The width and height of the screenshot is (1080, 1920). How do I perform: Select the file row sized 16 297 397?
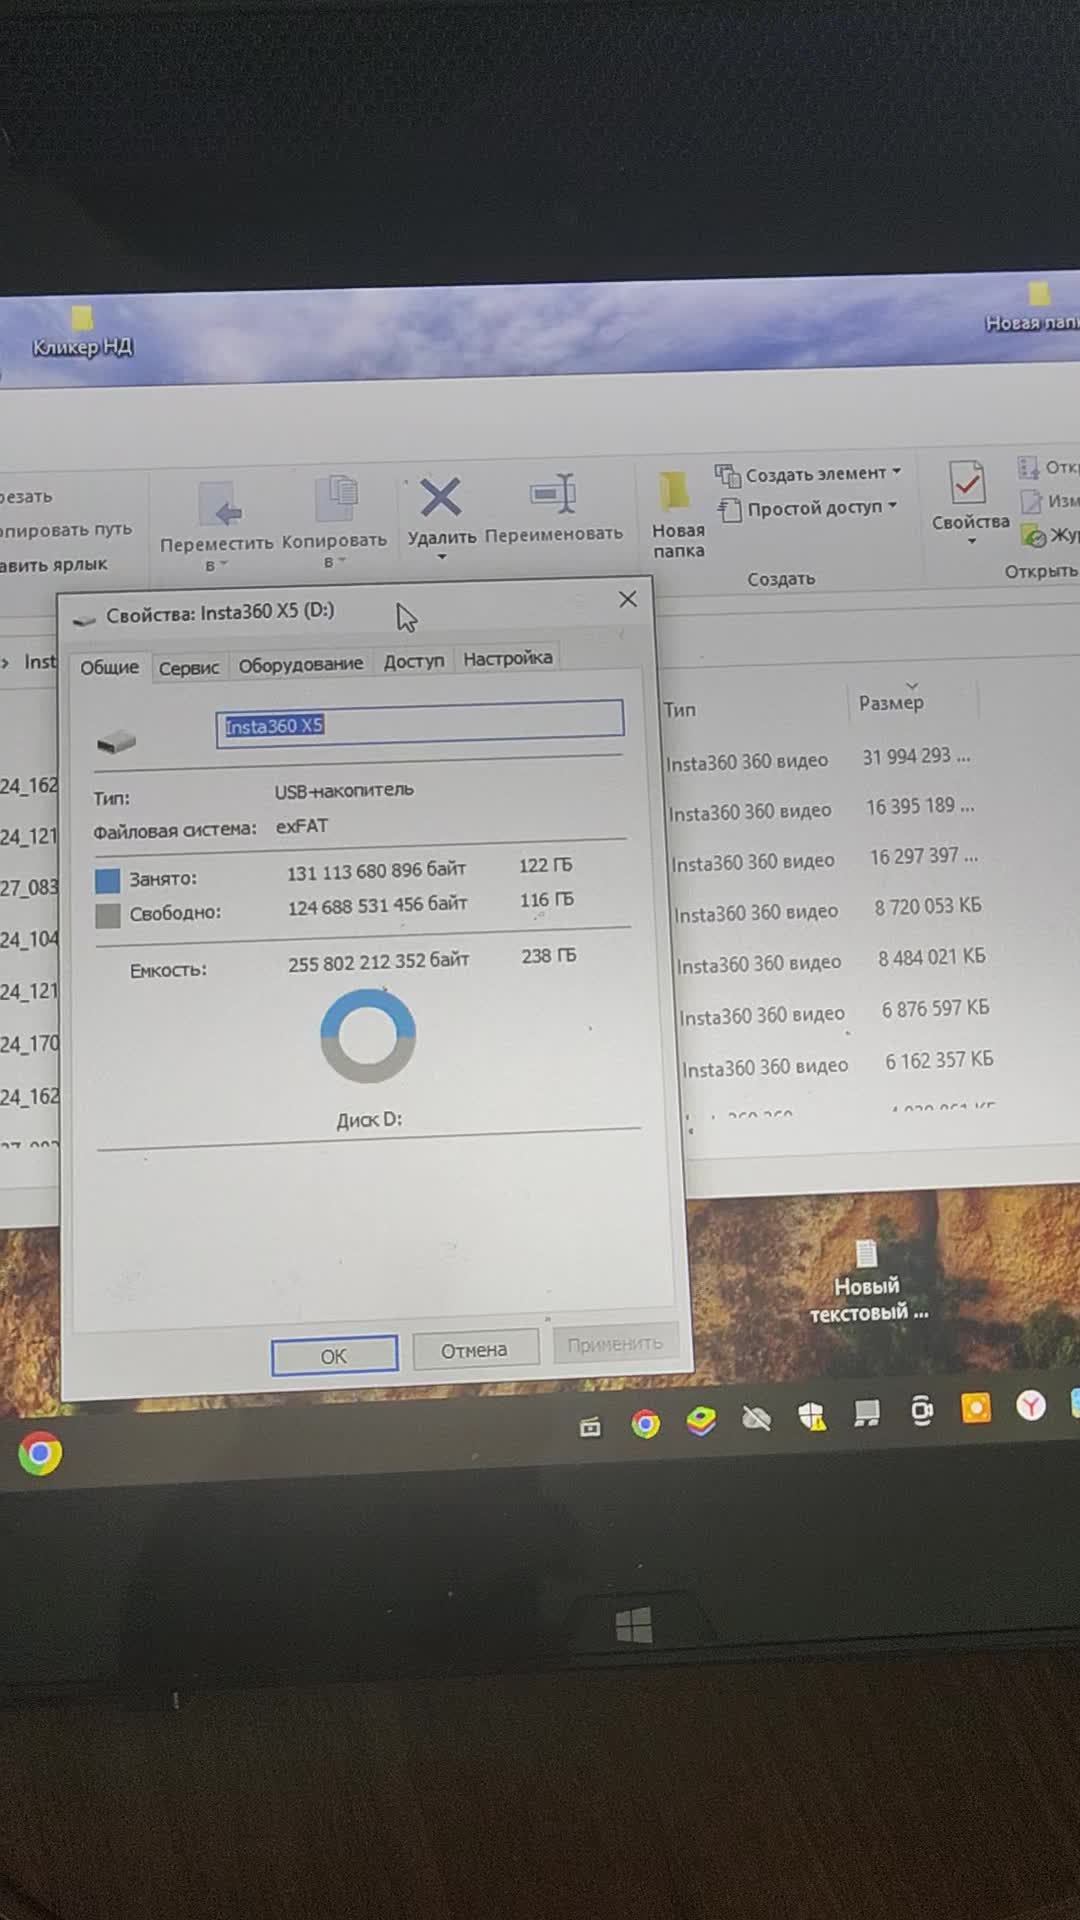(x=826, y=860)
